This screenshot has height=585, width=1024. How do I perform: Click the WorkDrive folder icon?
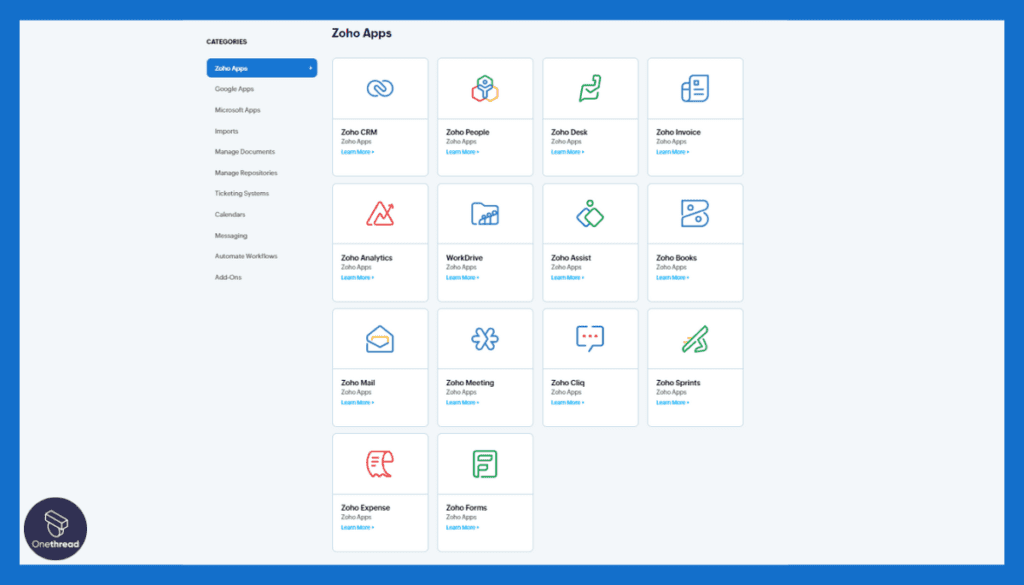click(485, 213)
